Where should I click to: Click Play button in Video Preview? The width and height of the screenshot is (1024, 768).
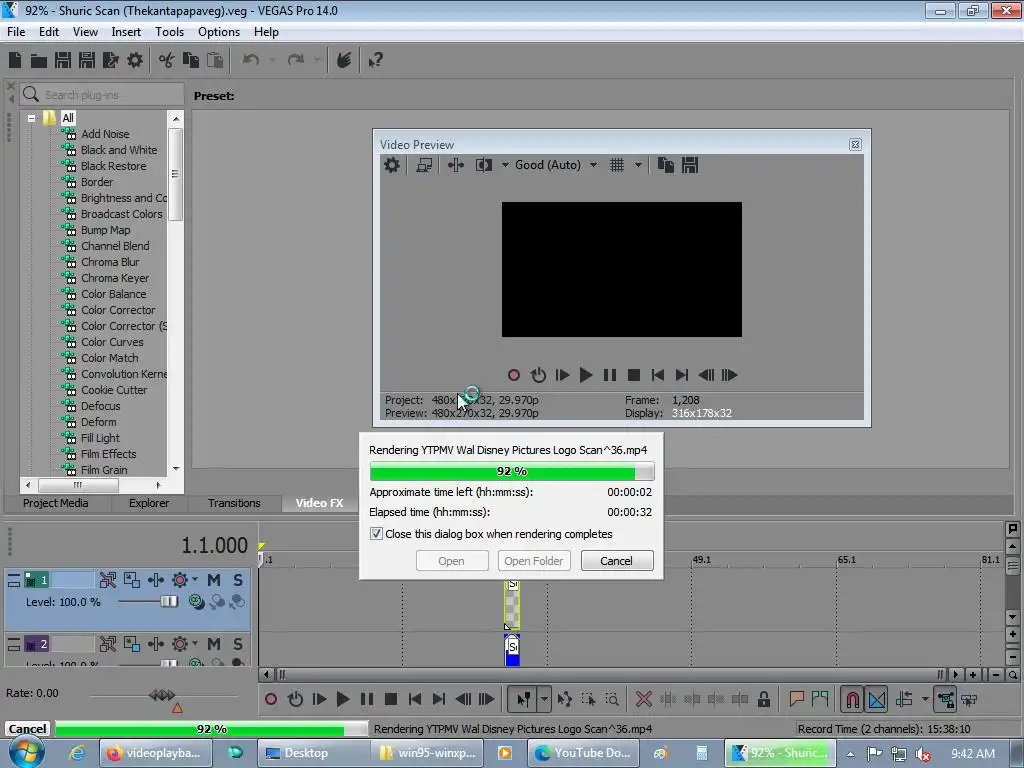(586, 375)
